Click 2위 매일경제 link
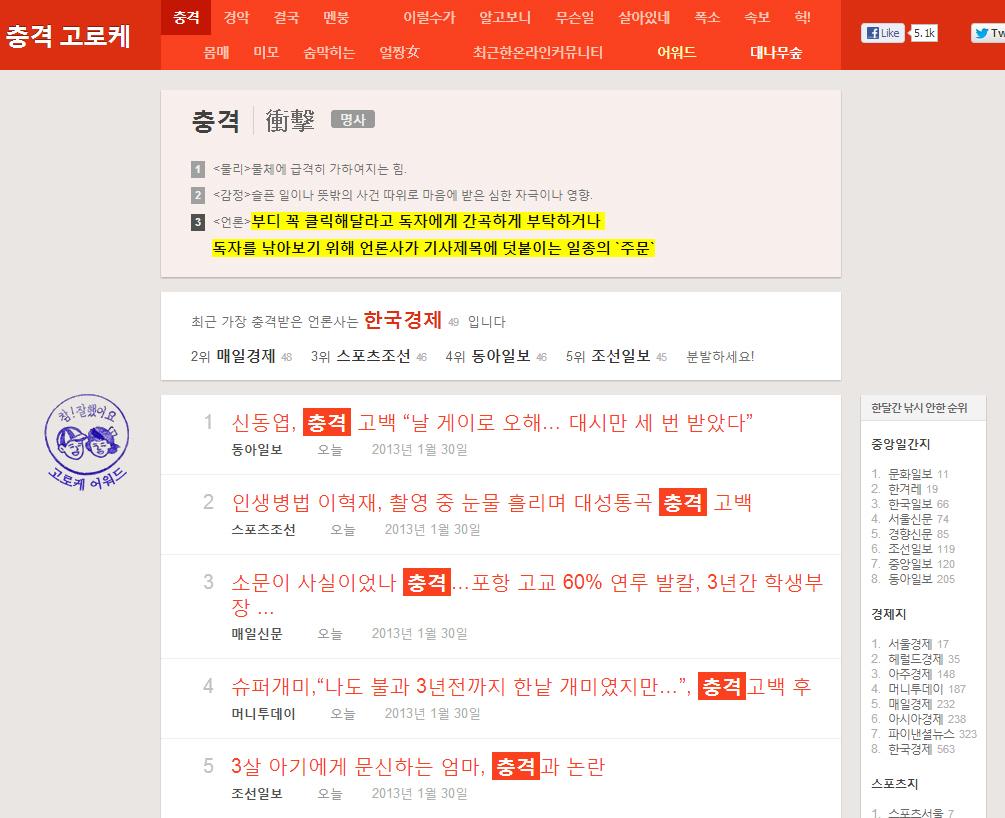Viewport: 1005px width, 818px height. (x=245, y=356)
